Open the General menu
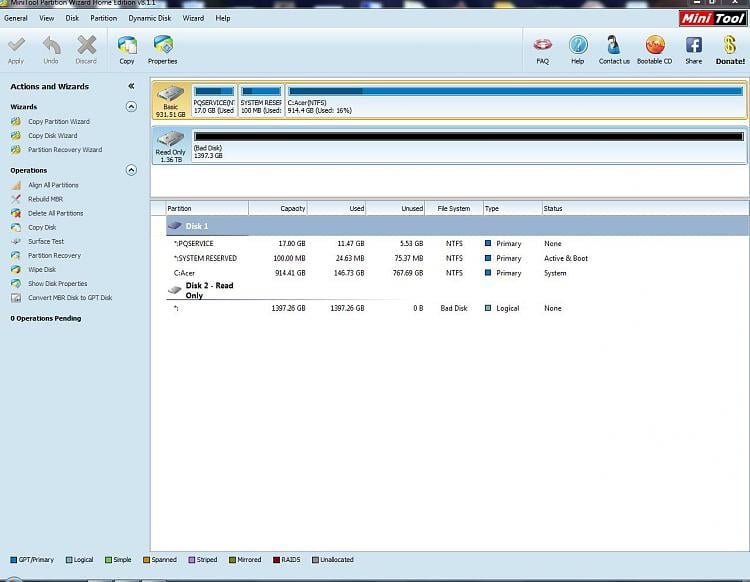 pos(16,18)
